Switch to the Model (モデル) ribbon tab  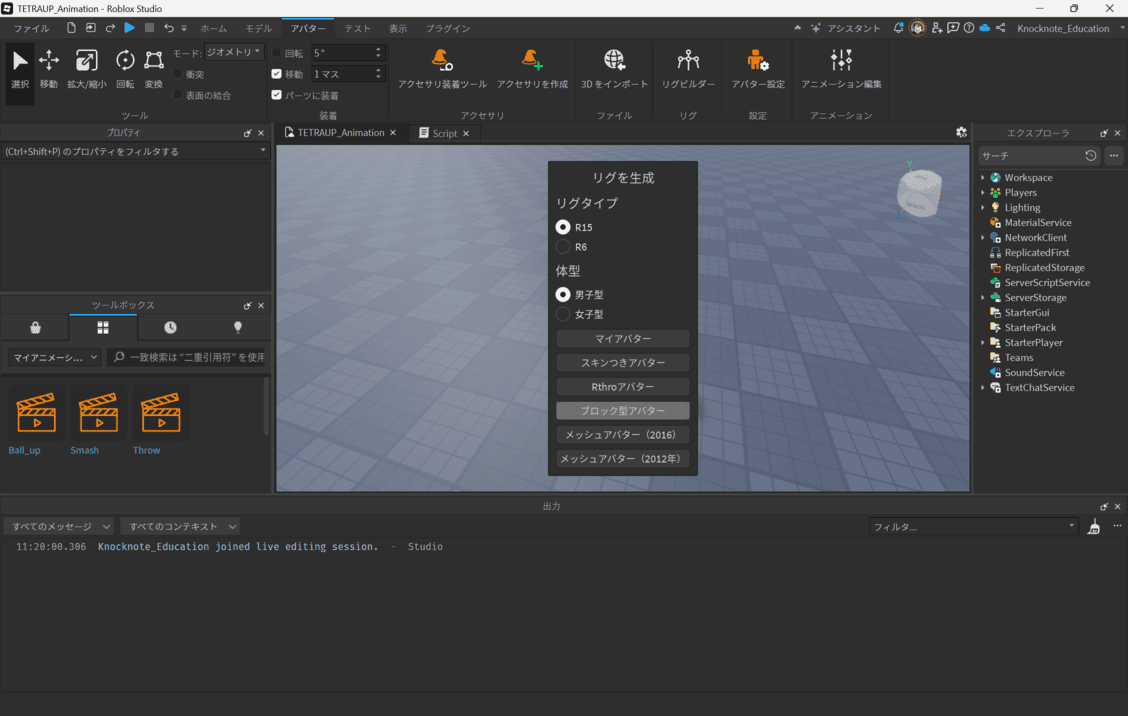tap(259, 29)
